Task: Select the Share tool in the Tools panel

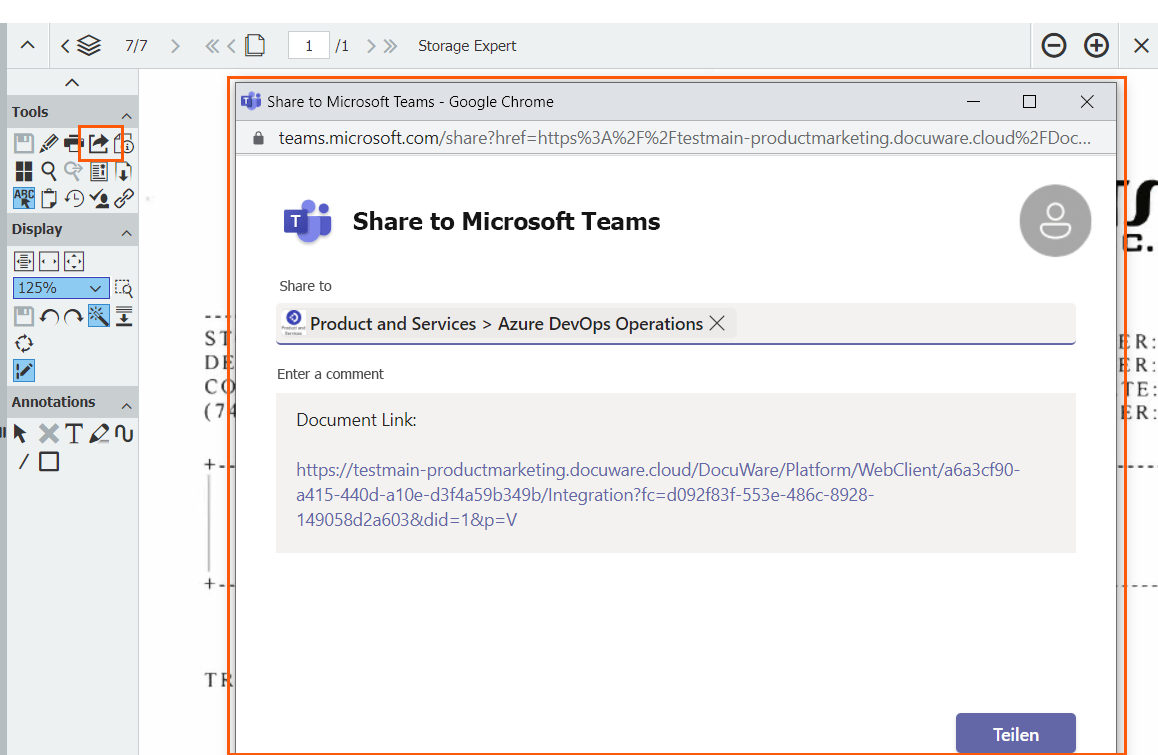Action: (x=98, y=143)
